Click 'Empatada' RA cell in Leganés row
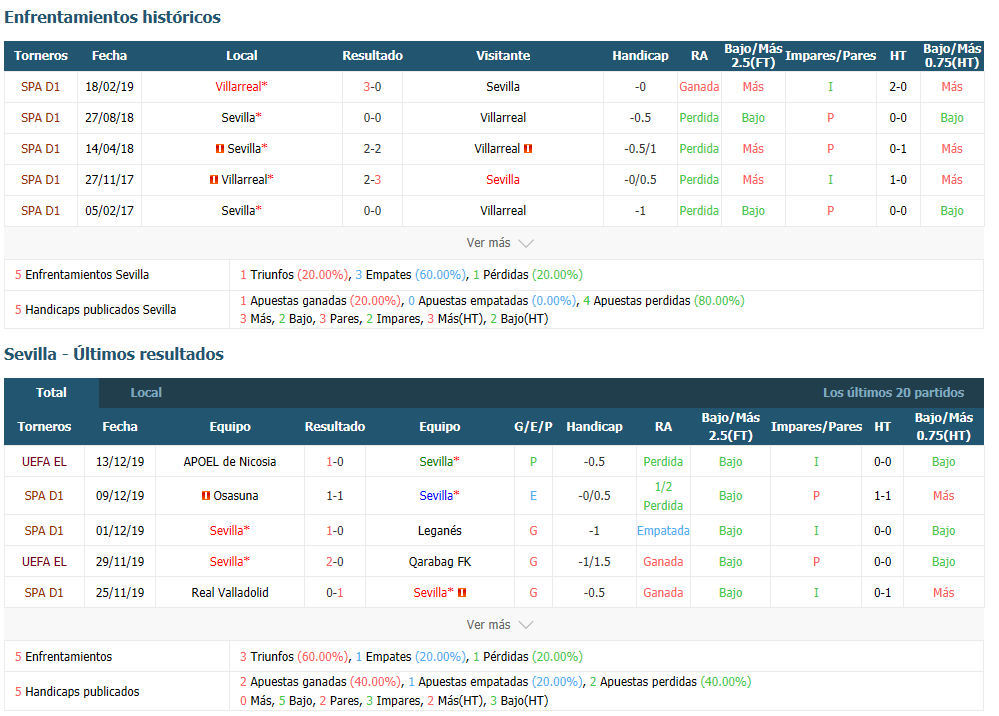Viewport: 999px width, 716px height. (663, 531)
